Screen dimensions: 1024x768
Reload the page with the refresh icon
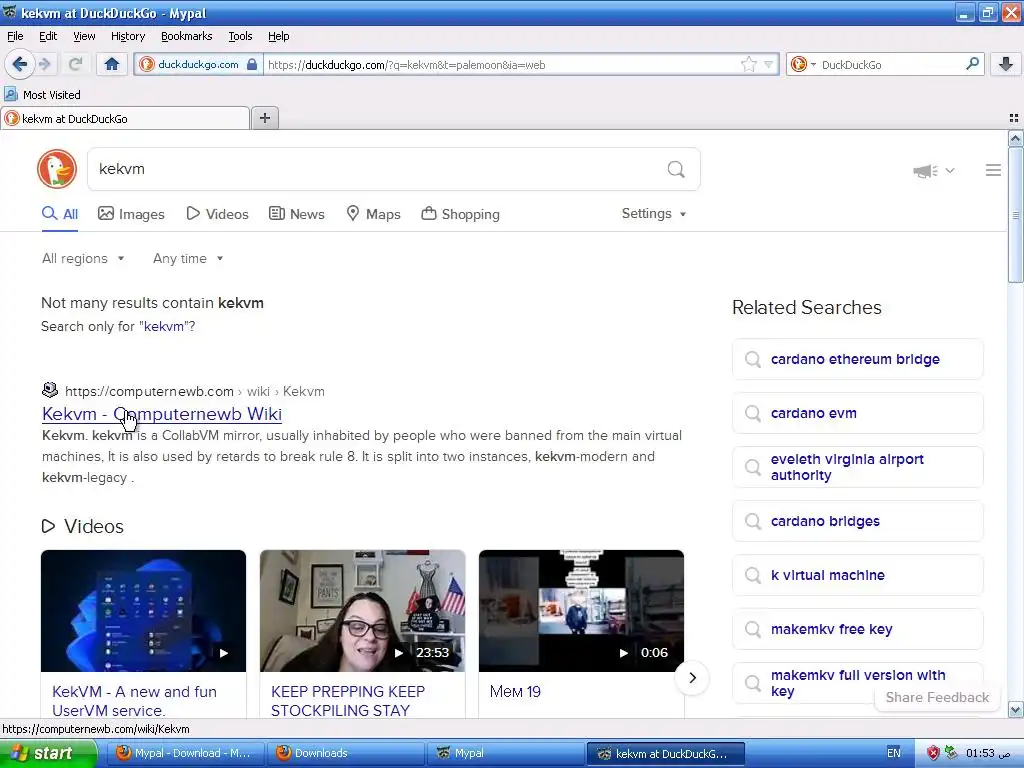pyautogui.click(x=75, y=64)
